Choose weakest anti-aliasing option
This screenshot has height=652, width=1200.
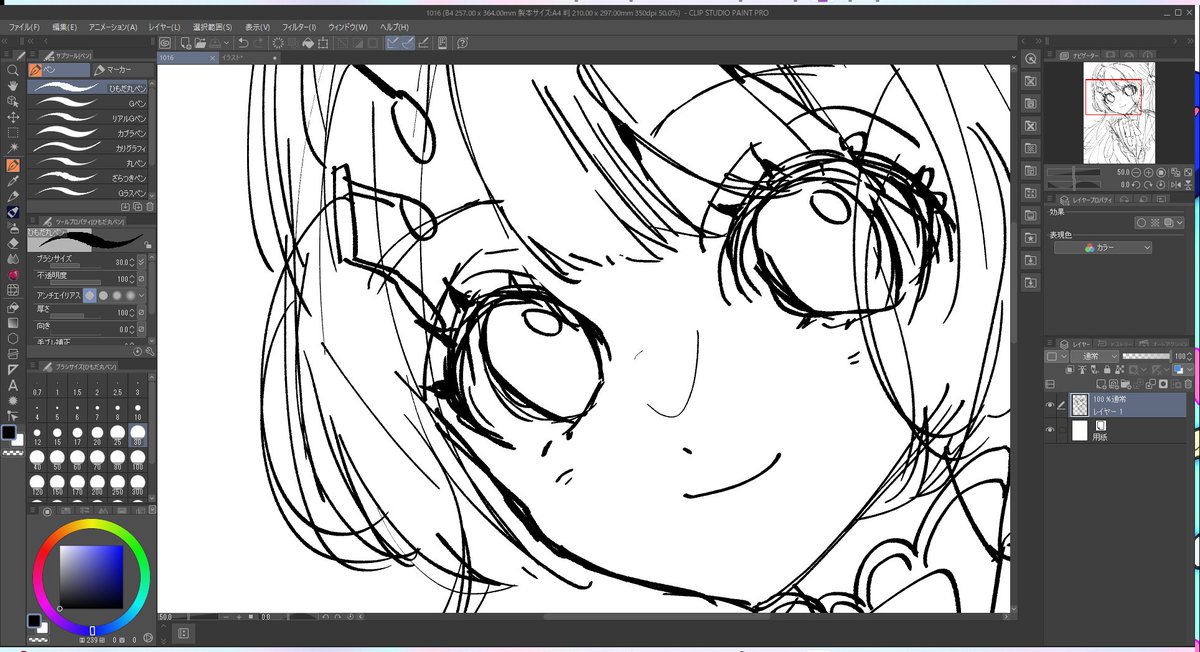[90, 296]
